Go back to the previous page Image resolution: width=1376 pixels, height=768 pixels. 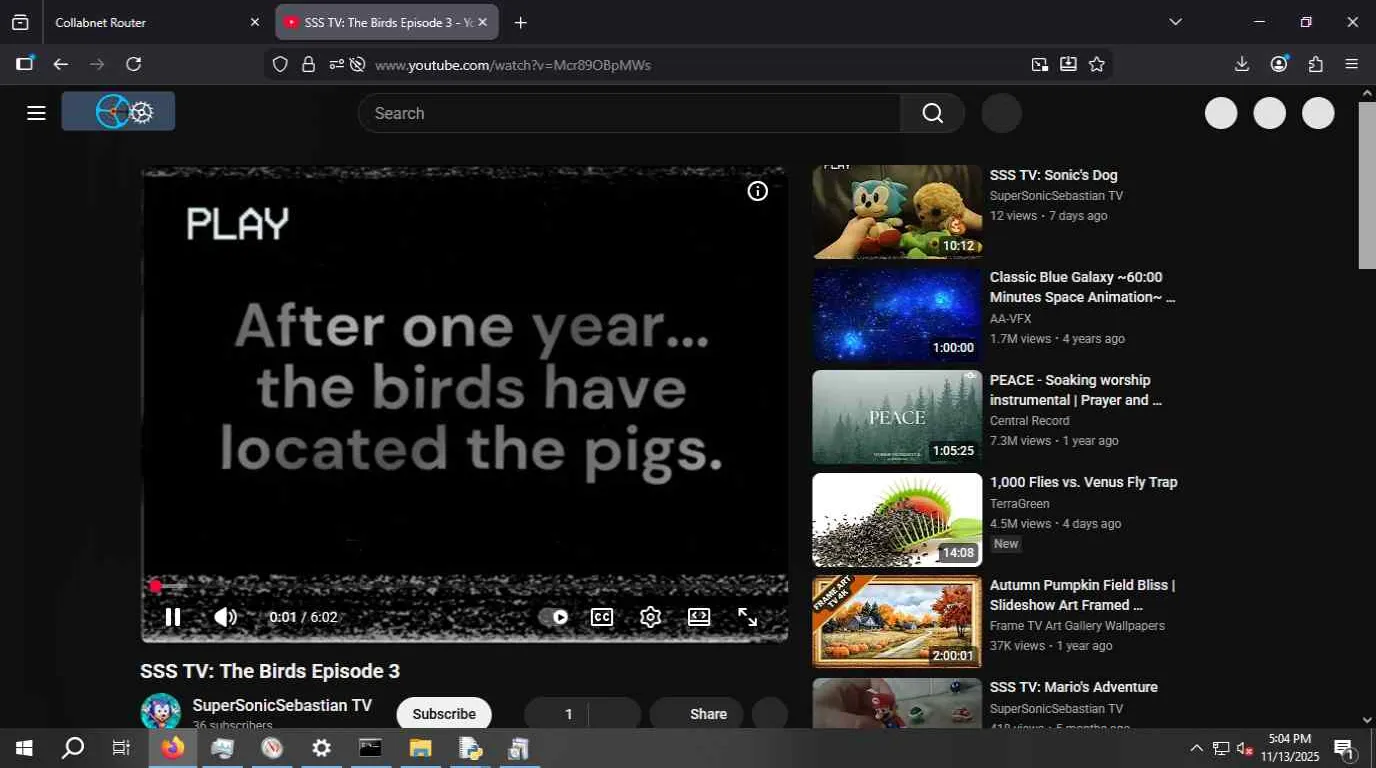coord(61,64)
